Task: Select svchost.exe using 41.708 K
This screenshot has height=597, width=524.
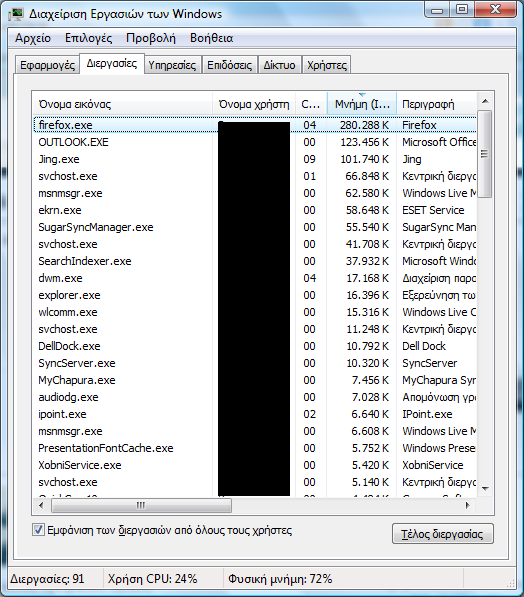Action: [254, 244]
